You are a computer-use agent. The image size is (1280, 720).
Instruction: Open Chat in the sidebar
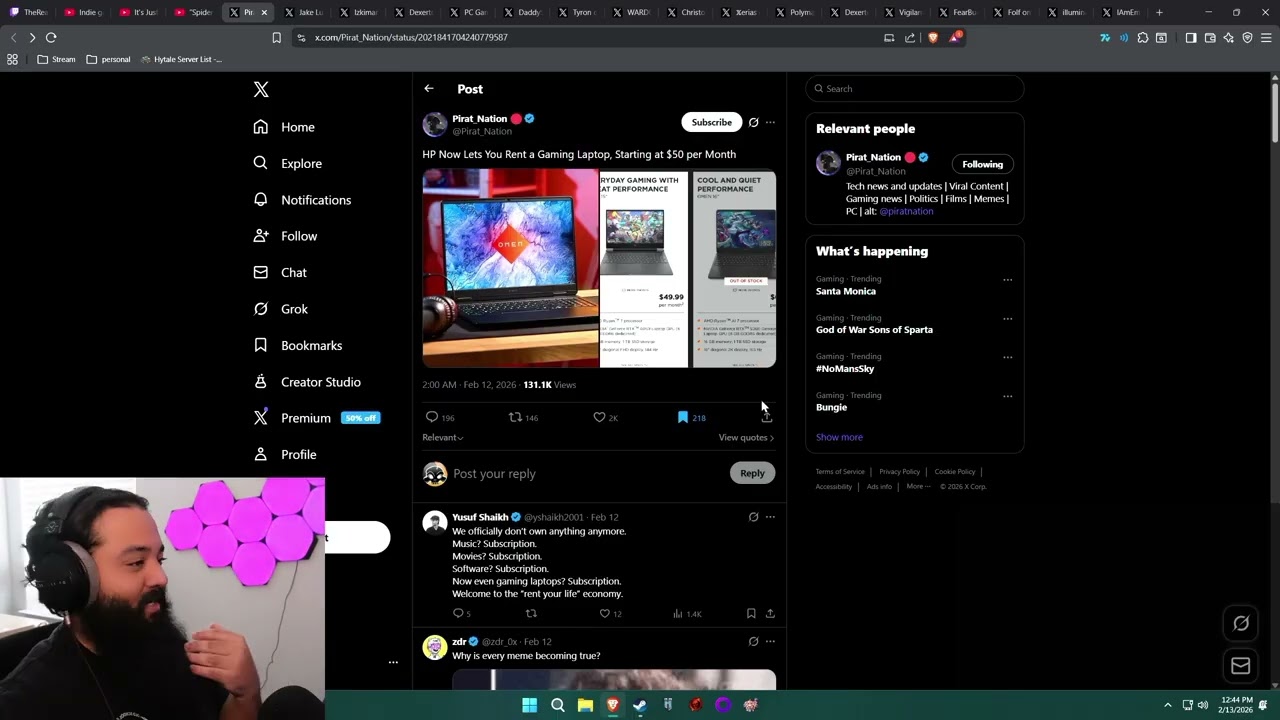[280, 272]
